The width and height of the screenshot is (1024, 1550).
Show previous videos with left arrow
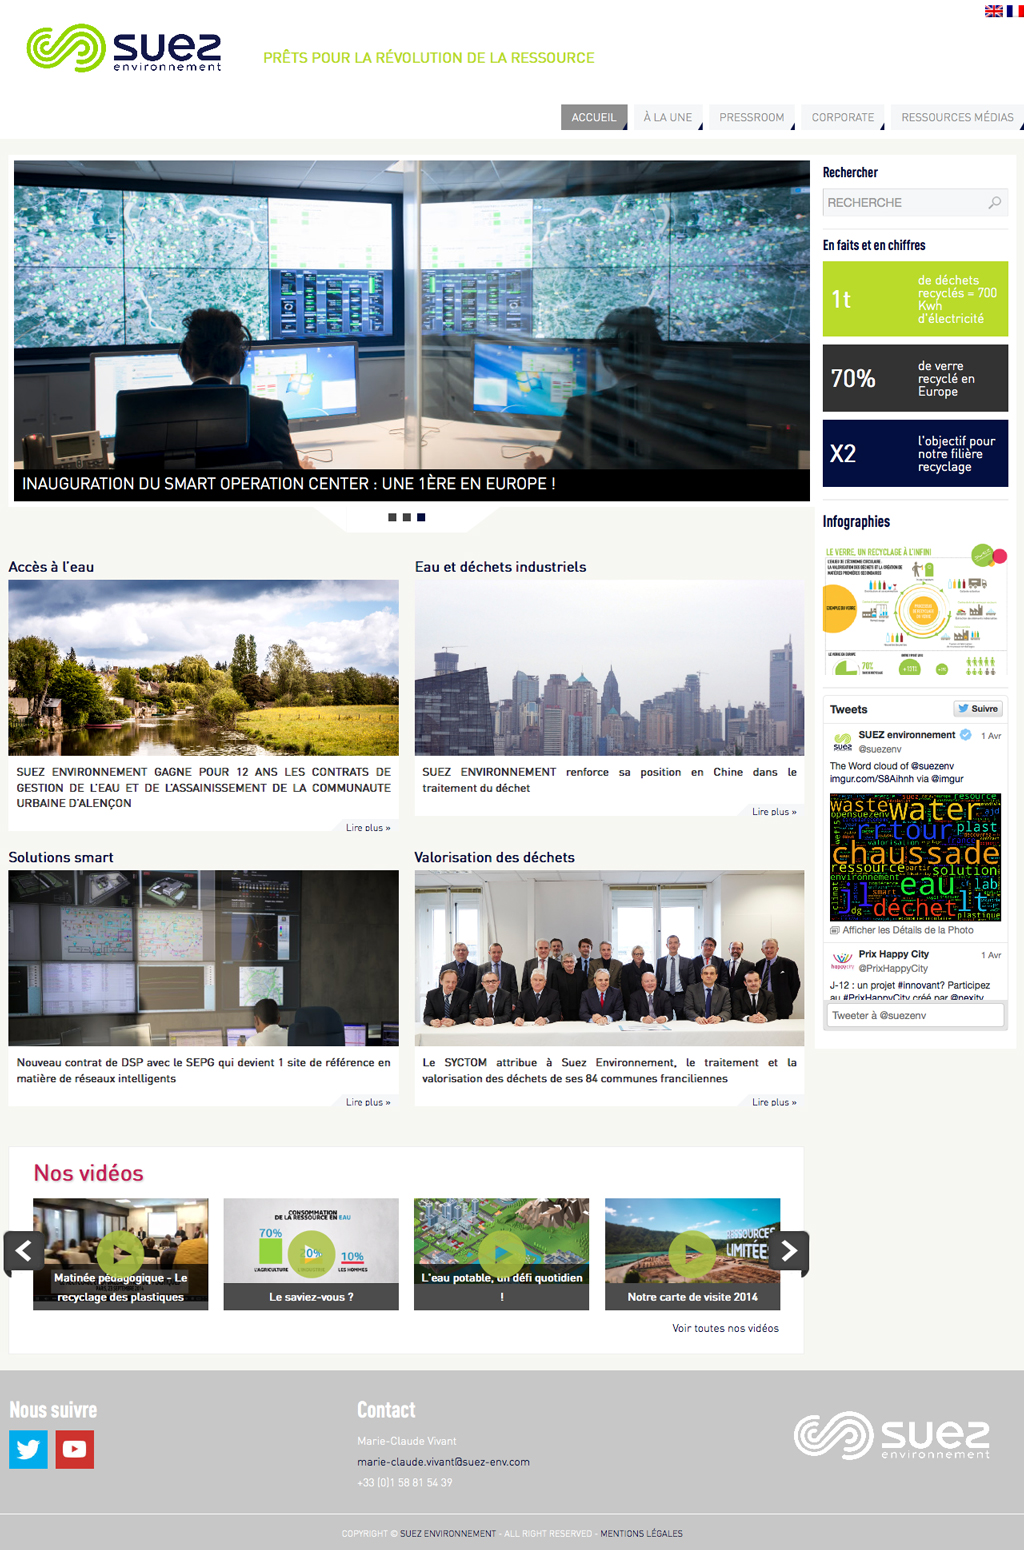click(23, 1251)
